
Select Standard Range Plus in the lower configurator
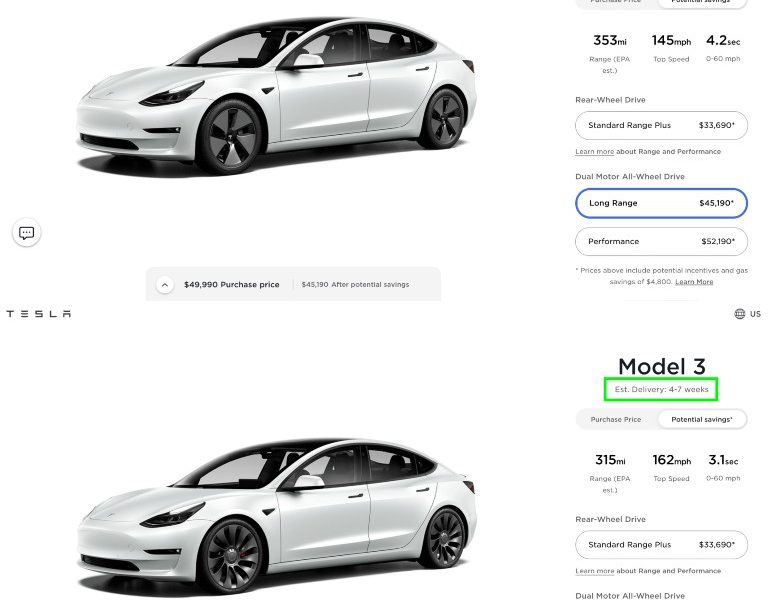(661, 545)
